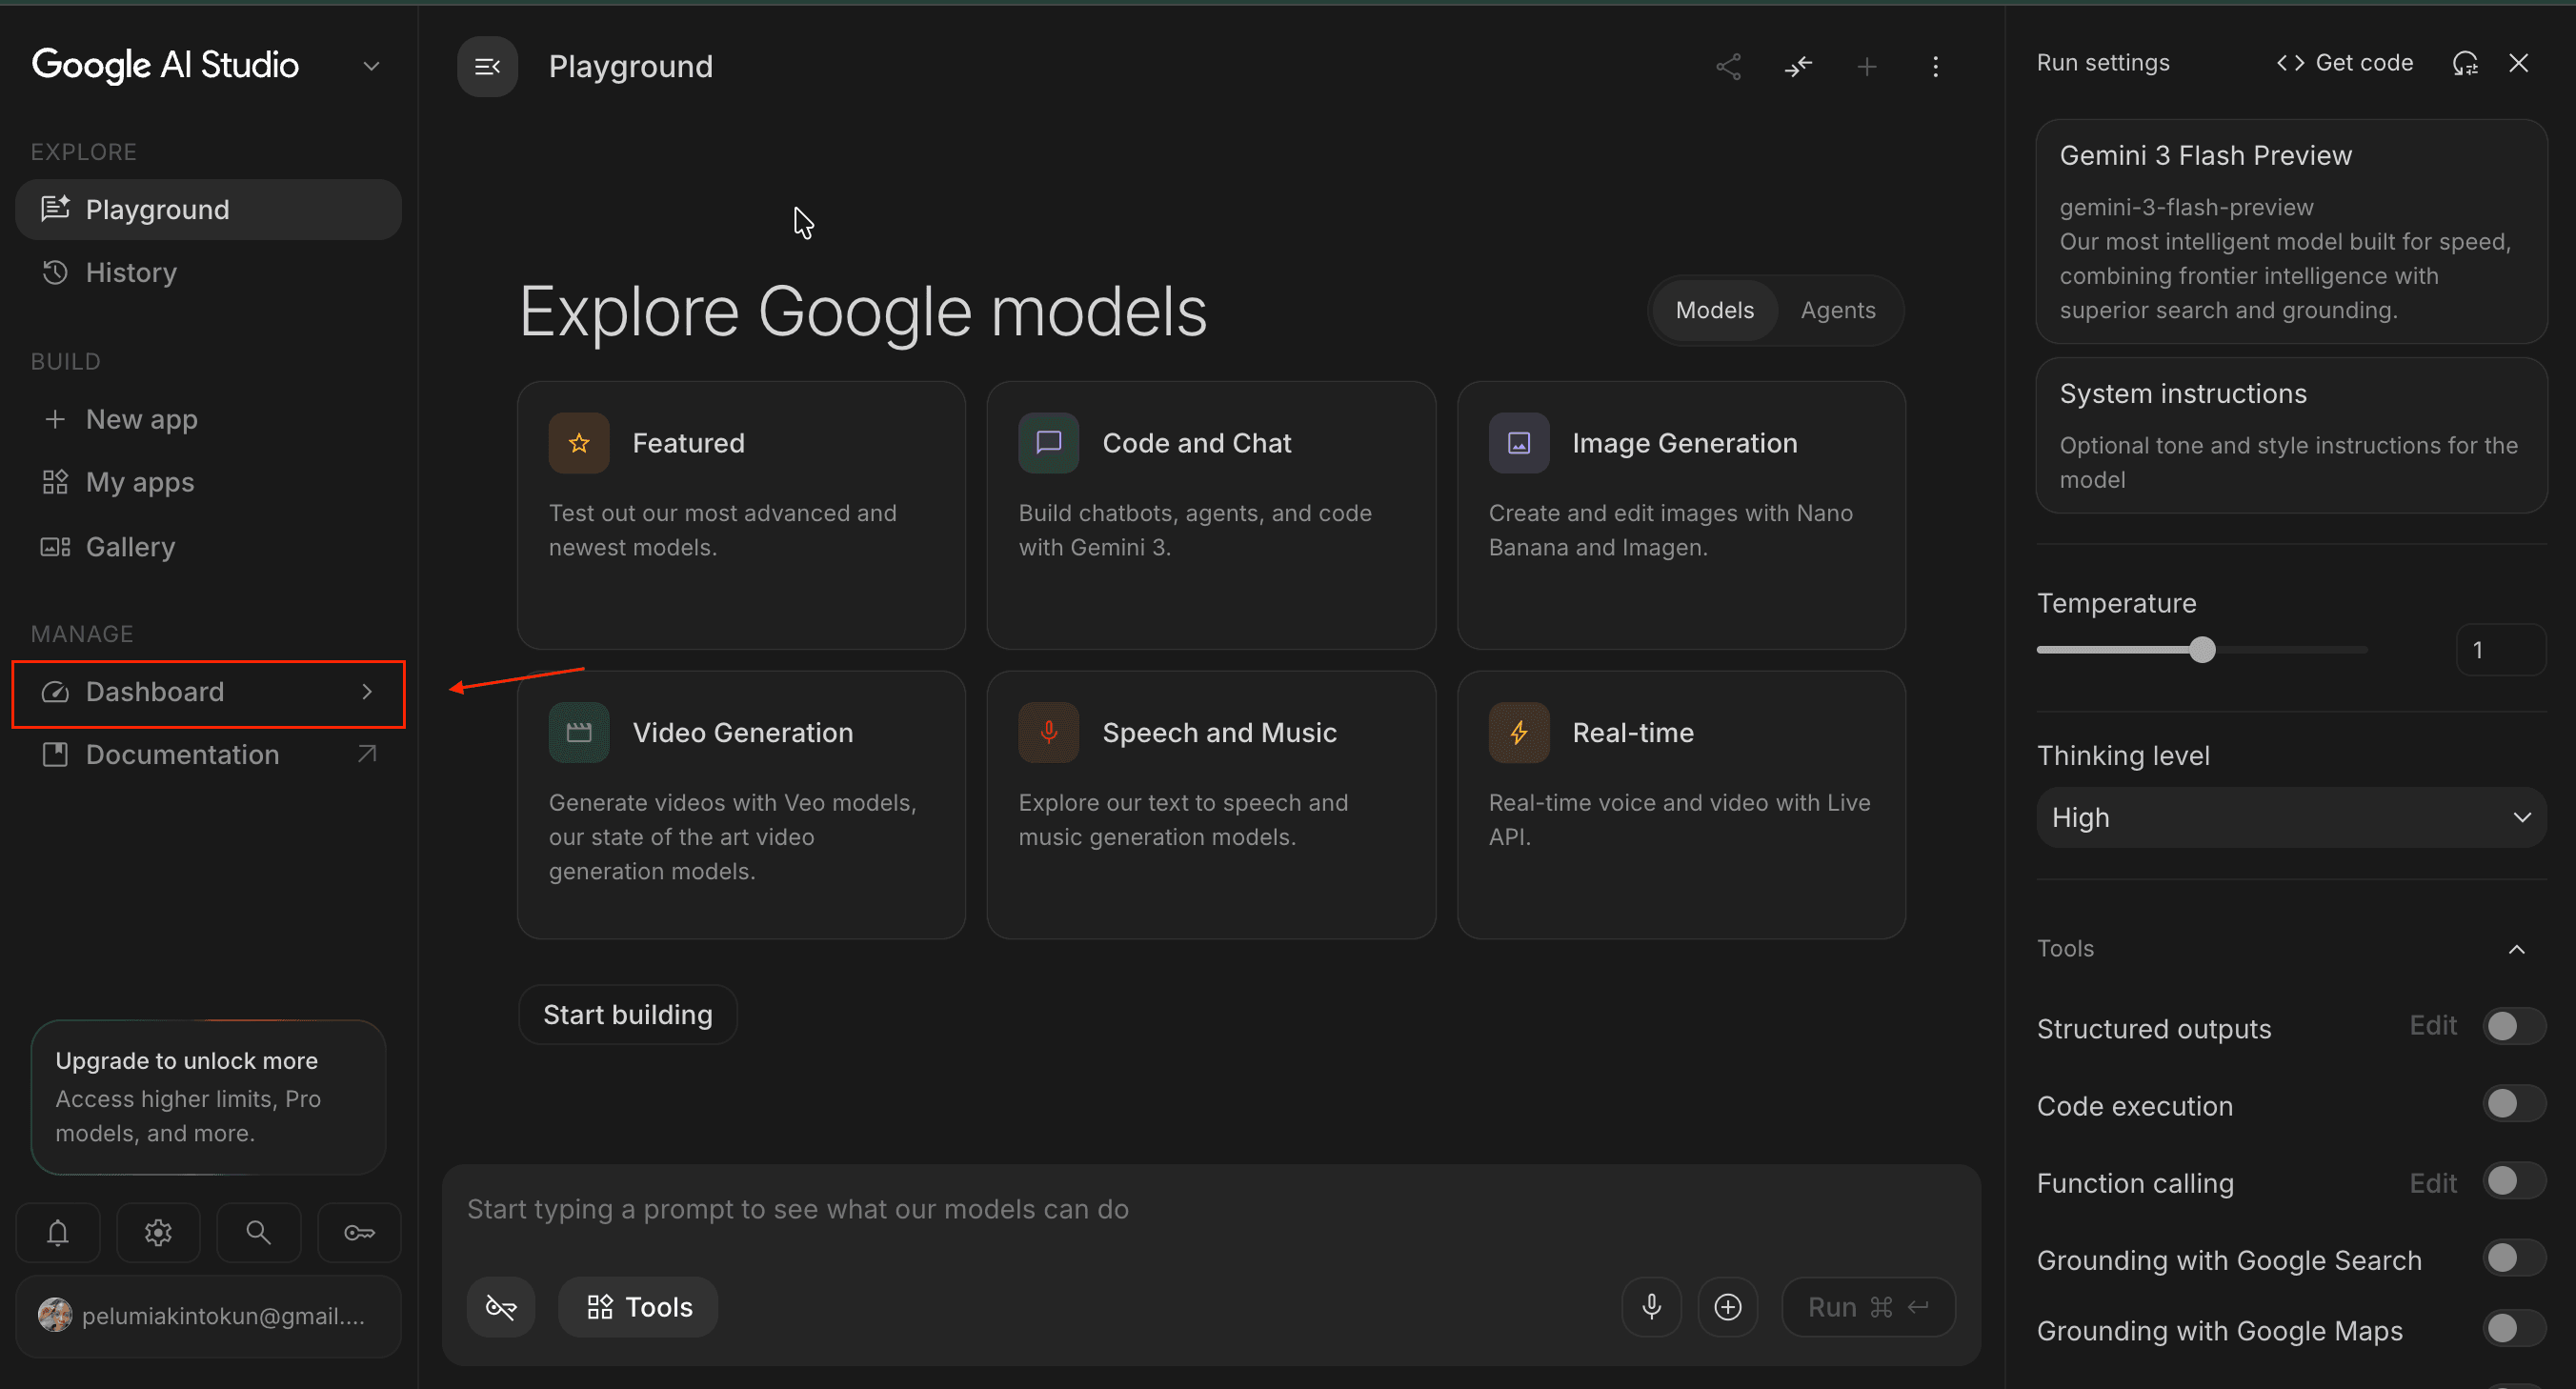The width and height of the screenshot is (2576, 1389).
Task: Click the search magnifier icon in sidebar
Action: [258, 1232]
